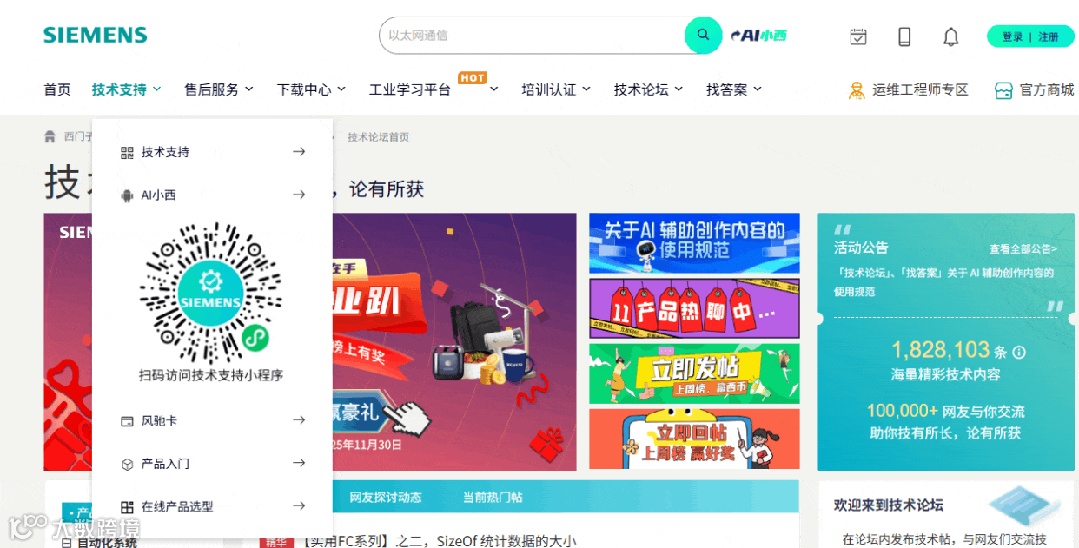Open the calendar check-in icon
Viewport: 1079px width, 548px height.
pos(858,36)
